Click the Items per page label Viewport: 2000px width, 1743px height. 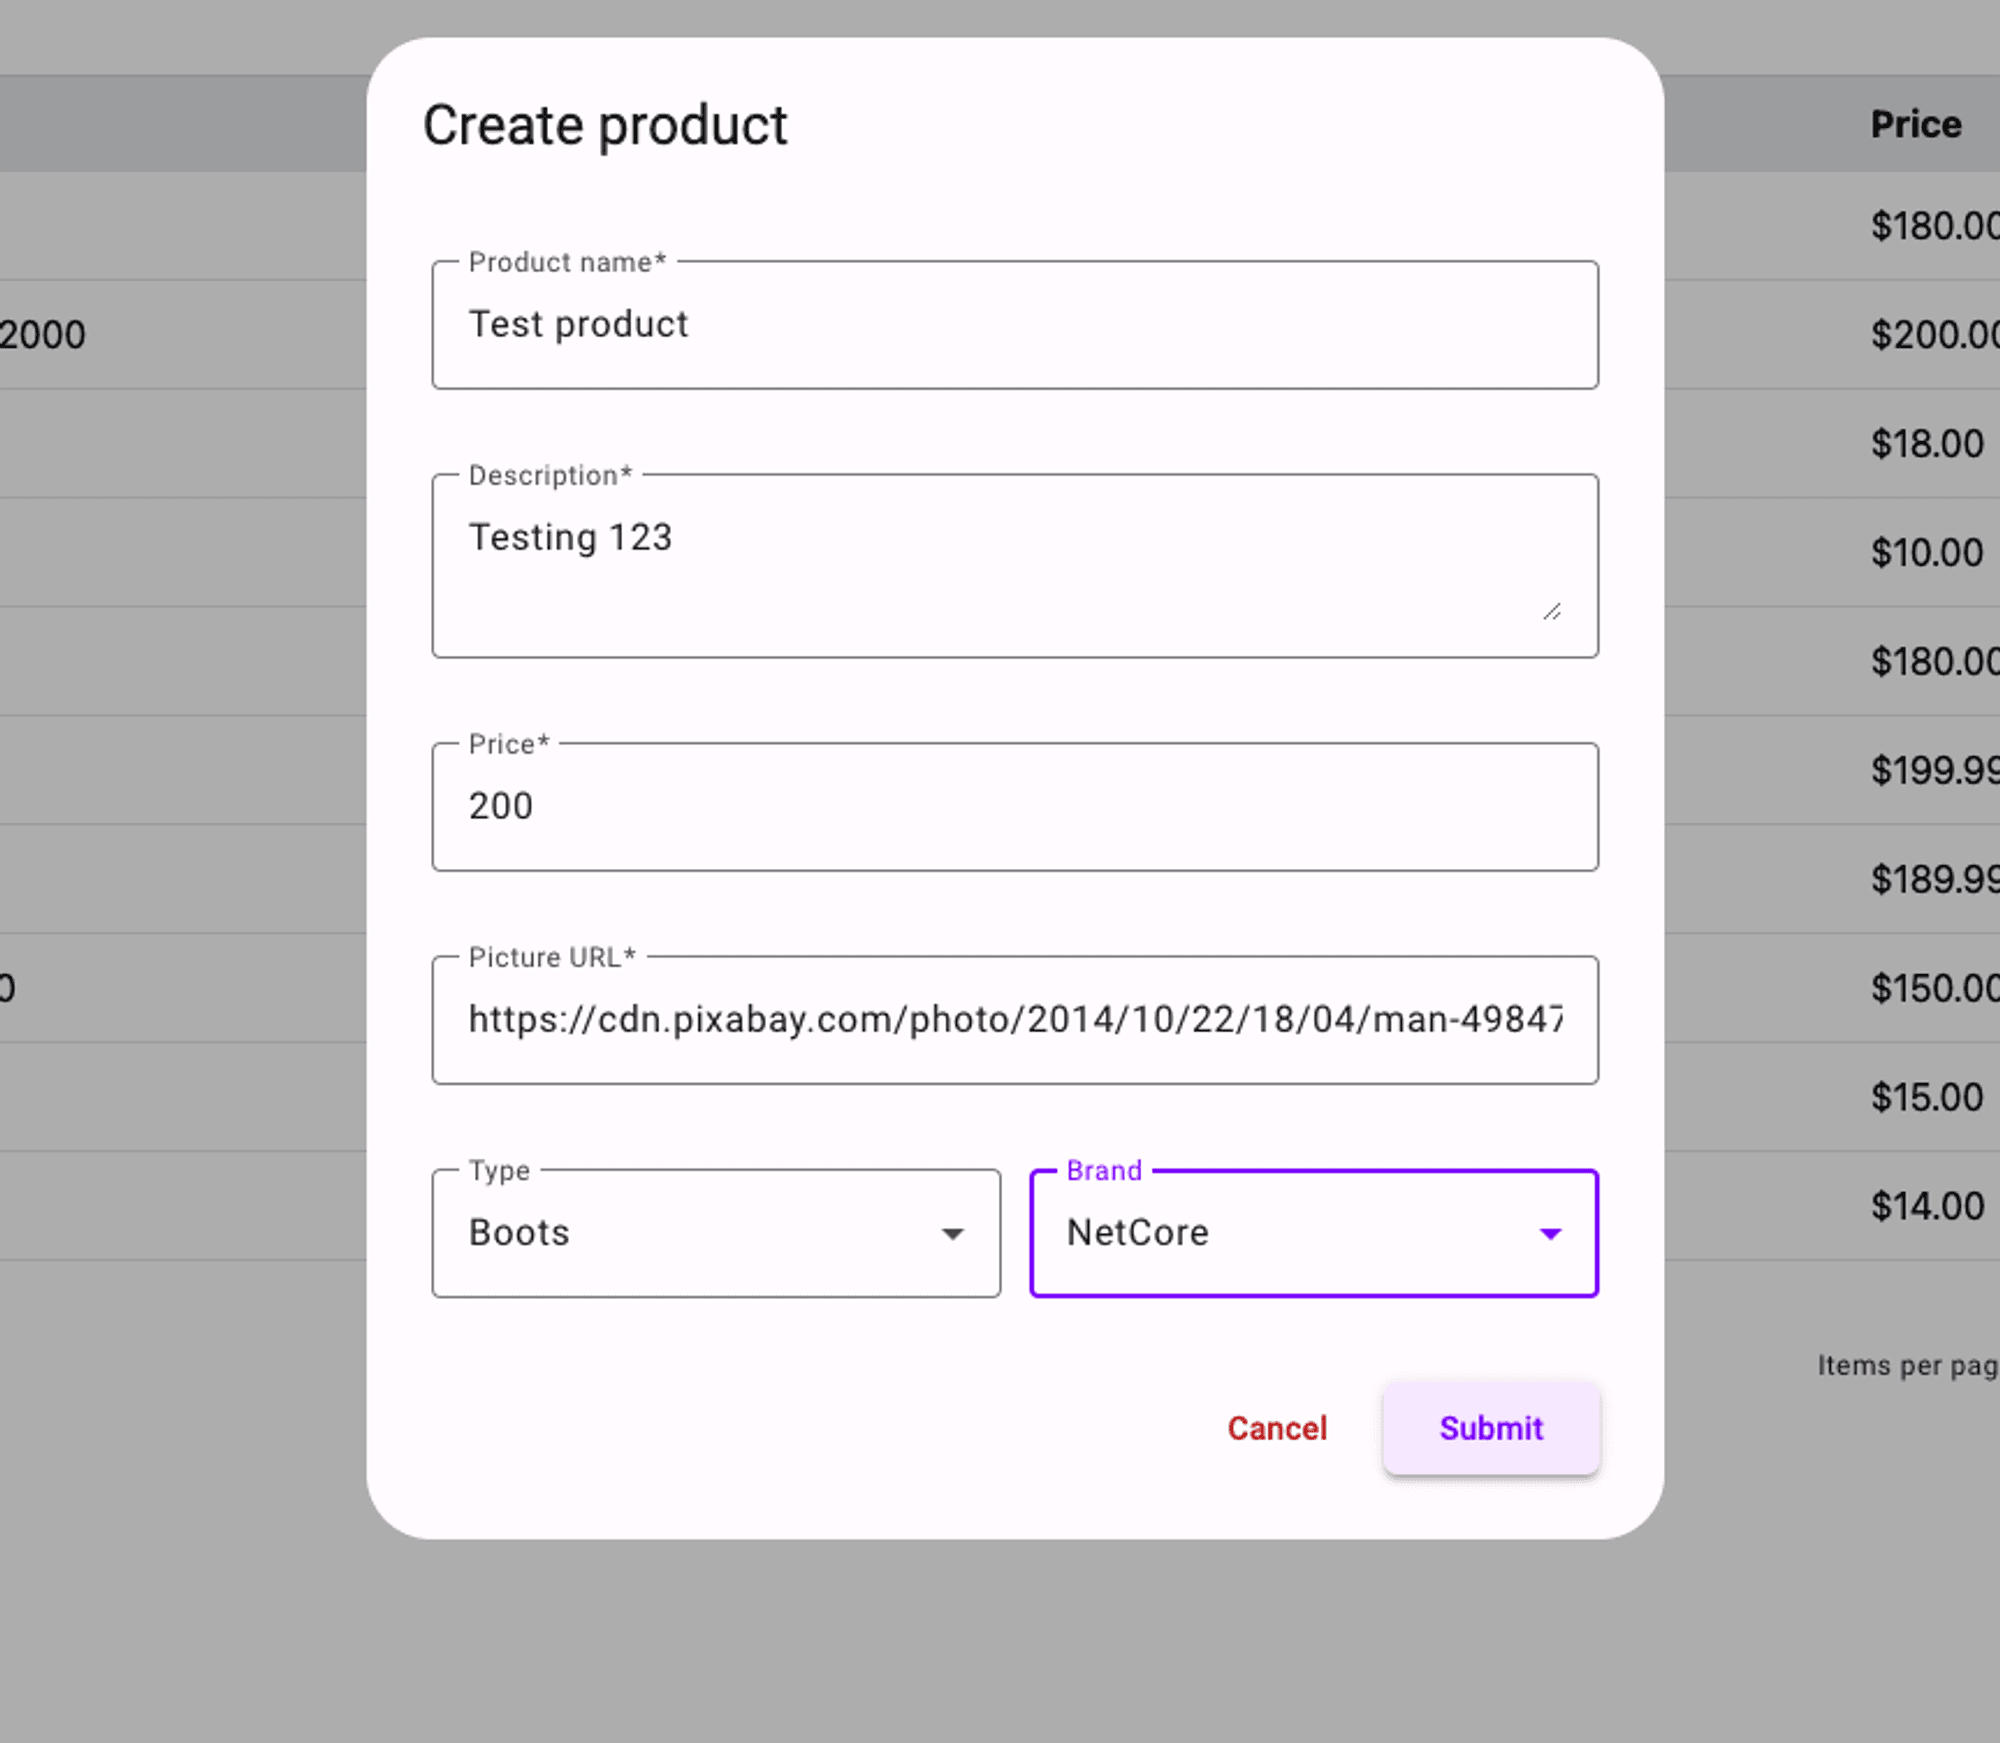pos(1906,1366)
